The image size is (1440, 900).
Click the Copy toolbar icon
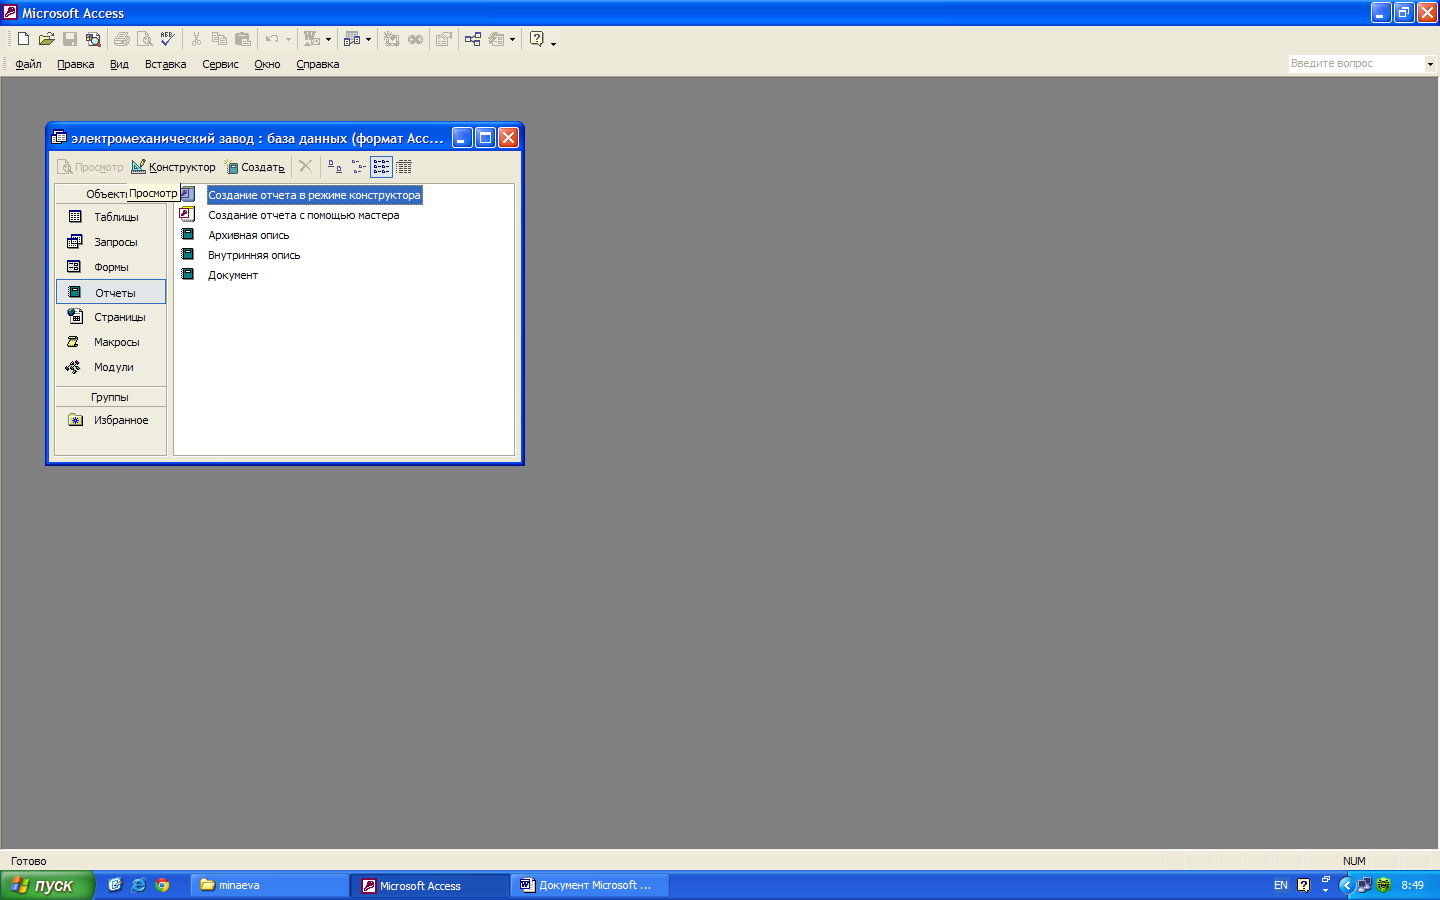219,39
